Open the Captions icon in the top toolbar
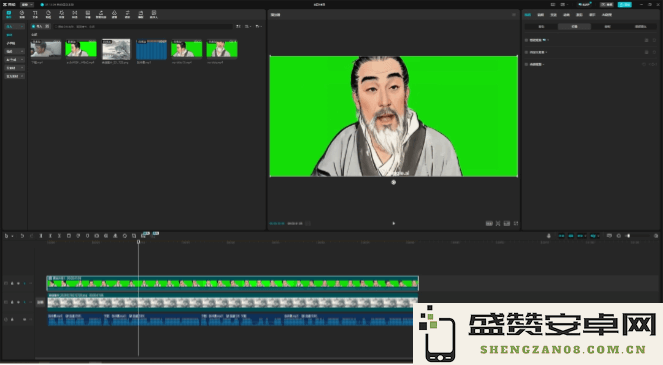This screenshot has width=663, height=365. point(88,14)
